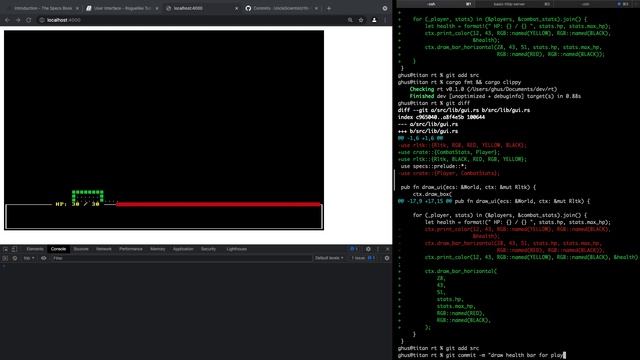This screenshot has width=640, height=360.
Task: Bookmark this page with the star icon
Action: click(x=361, y=20)
